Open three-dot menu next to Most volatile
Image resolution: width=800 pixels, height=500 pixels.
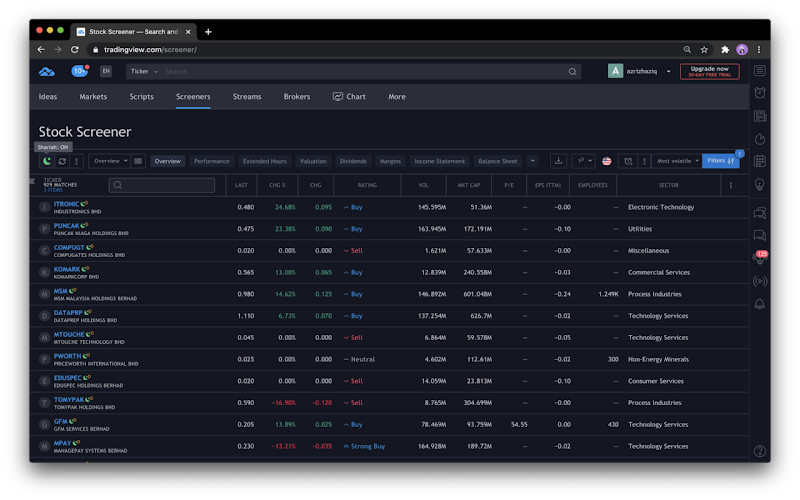tap(644, 161)
